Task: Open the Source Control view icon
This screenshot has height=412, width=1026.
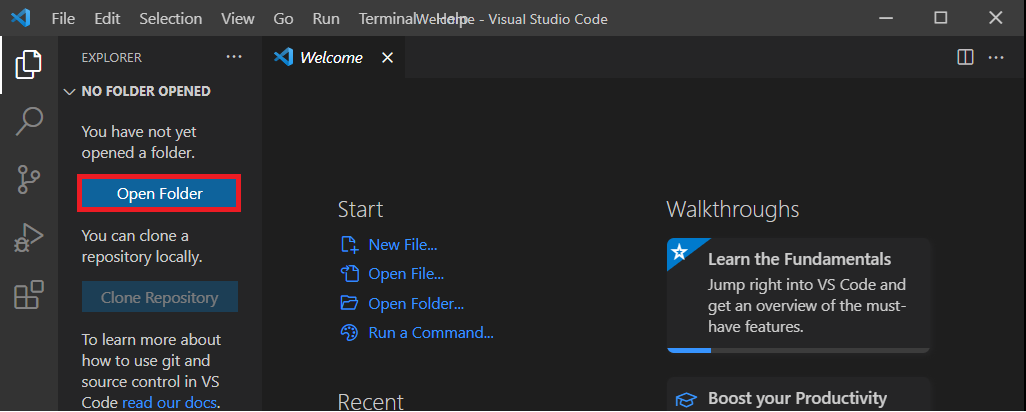Action: click(29, 179)
